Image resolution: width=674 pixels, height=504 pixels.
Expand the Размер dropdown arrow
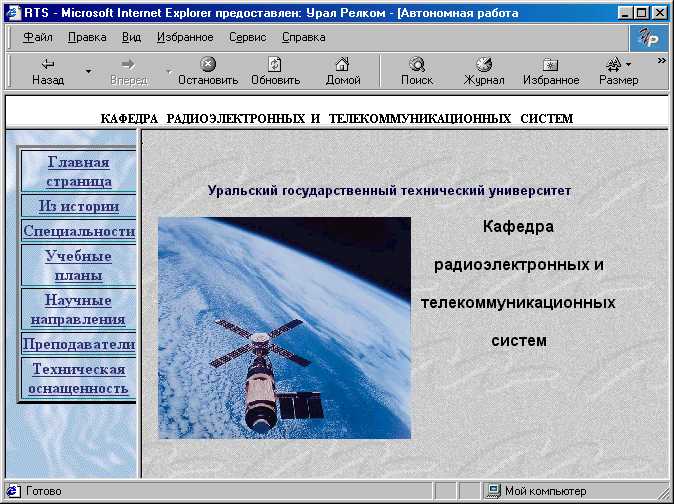click(629, 64)
